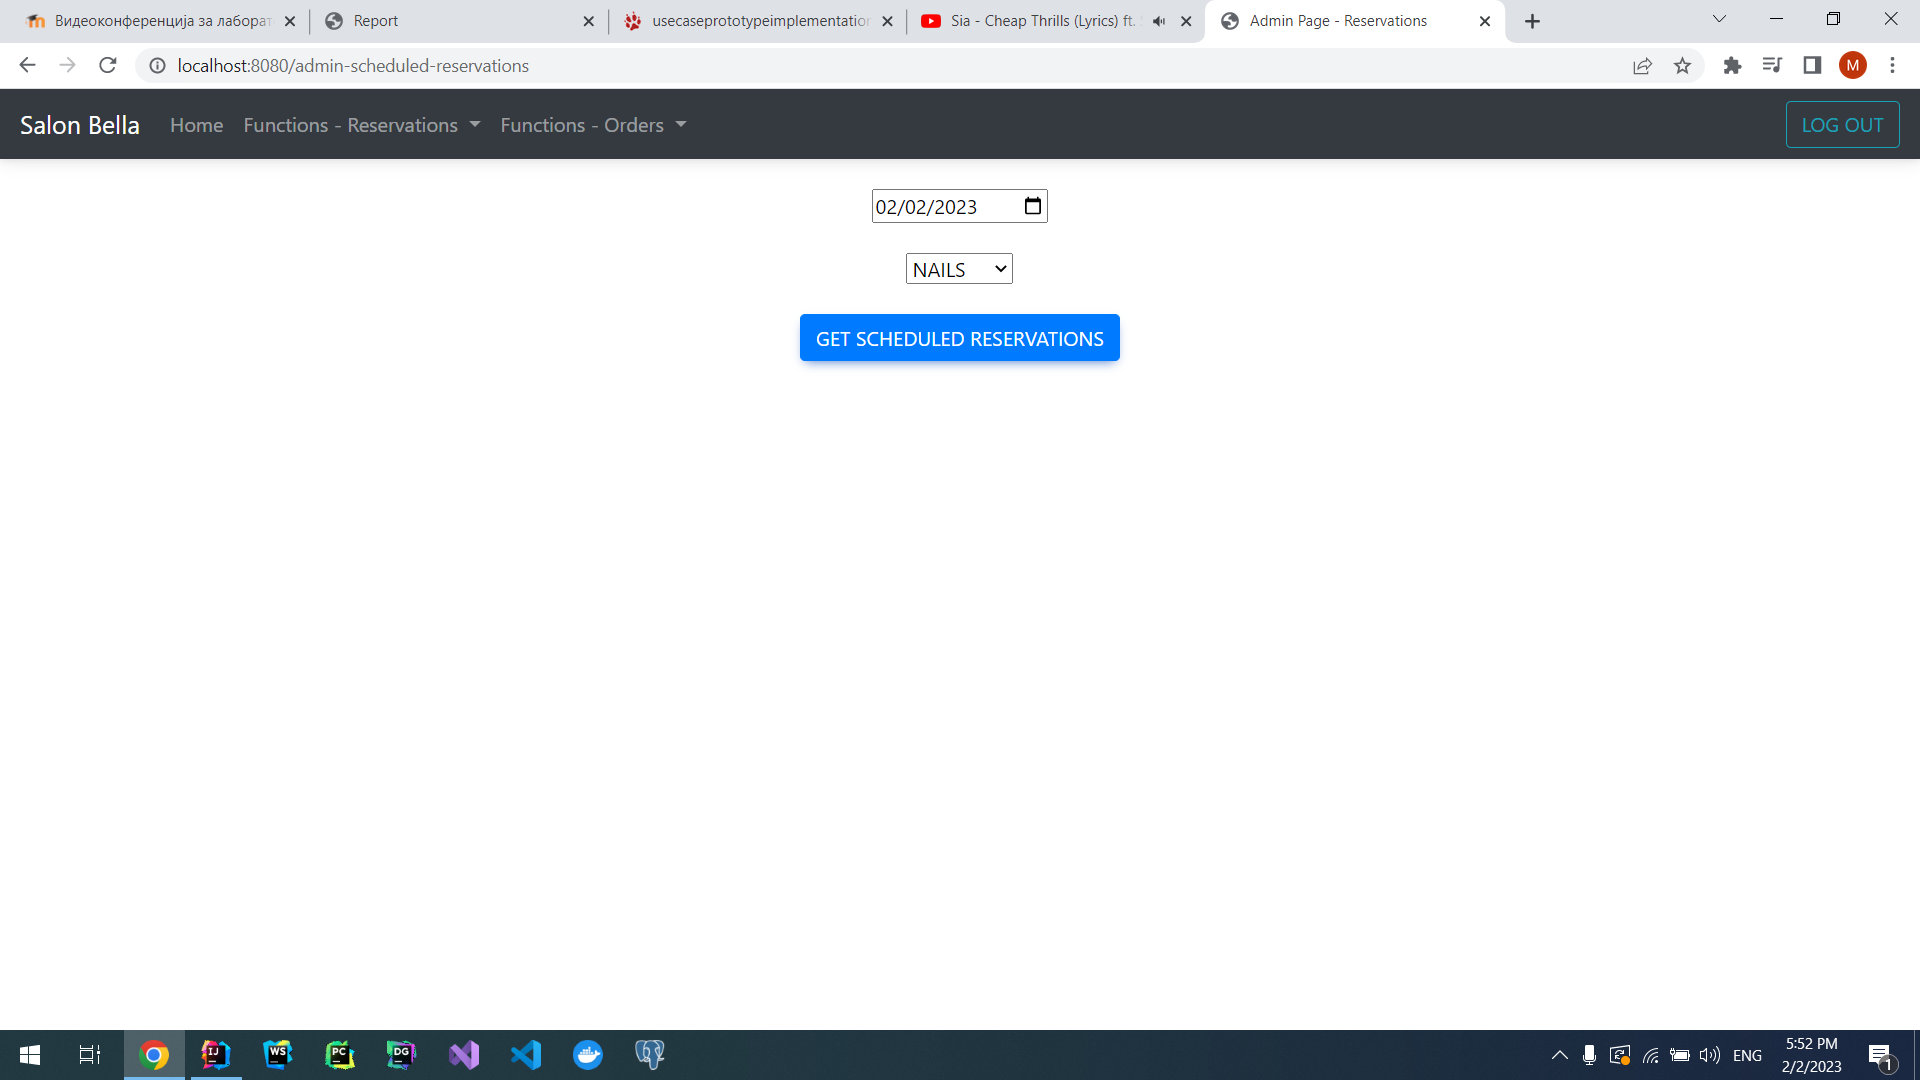Expand the NAILS category dropdown
Image resolution: width=1920 pixels, height=1080 pixels.
(x=958, y=269)
